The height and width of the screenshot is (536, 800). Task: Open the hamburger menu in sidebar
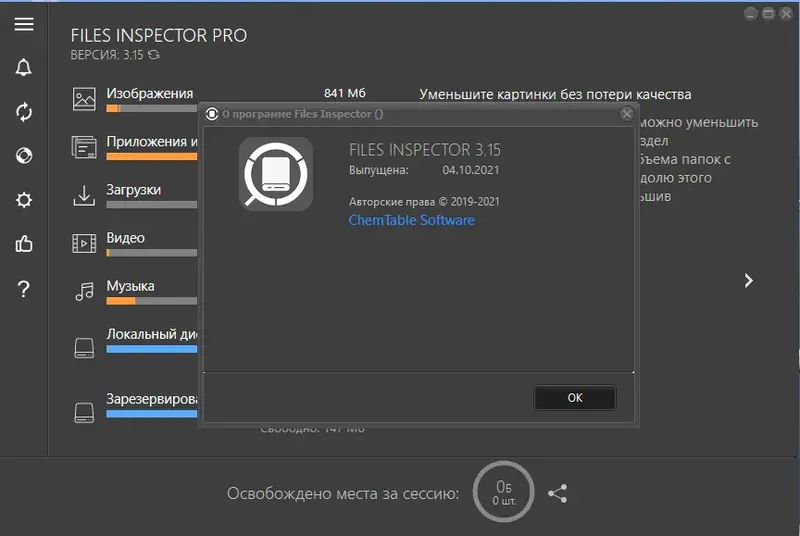(24, 24)
